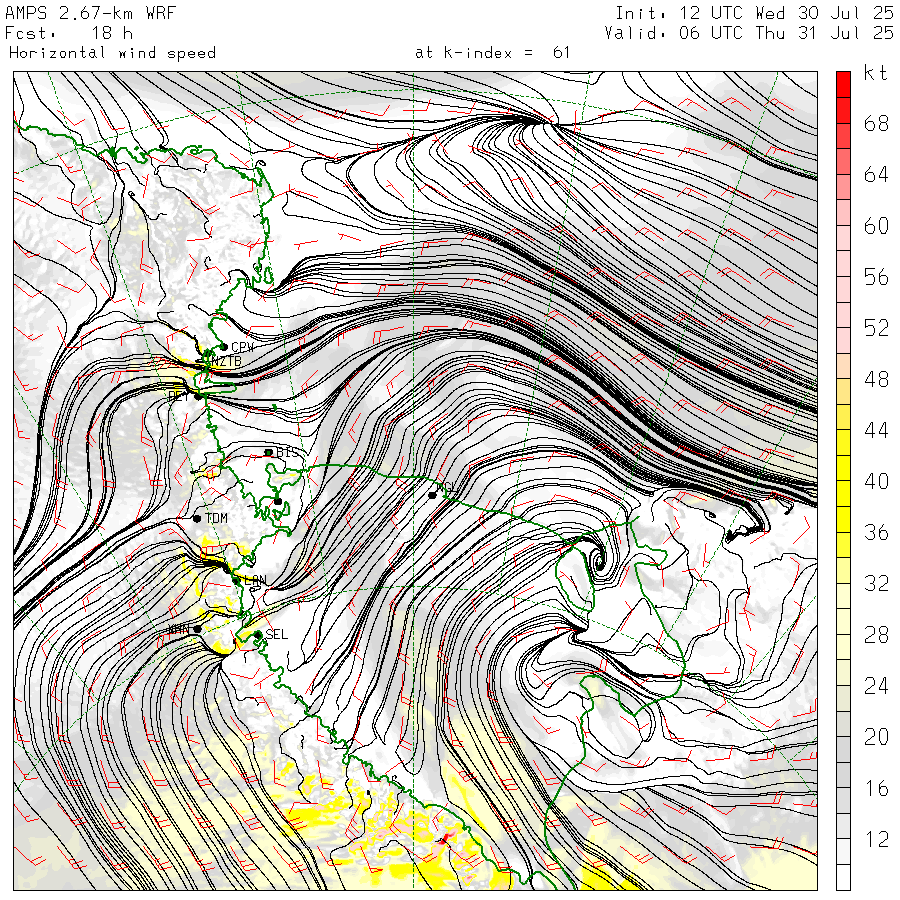
Task: Click the SEL station label
Action: click(276, 634)
